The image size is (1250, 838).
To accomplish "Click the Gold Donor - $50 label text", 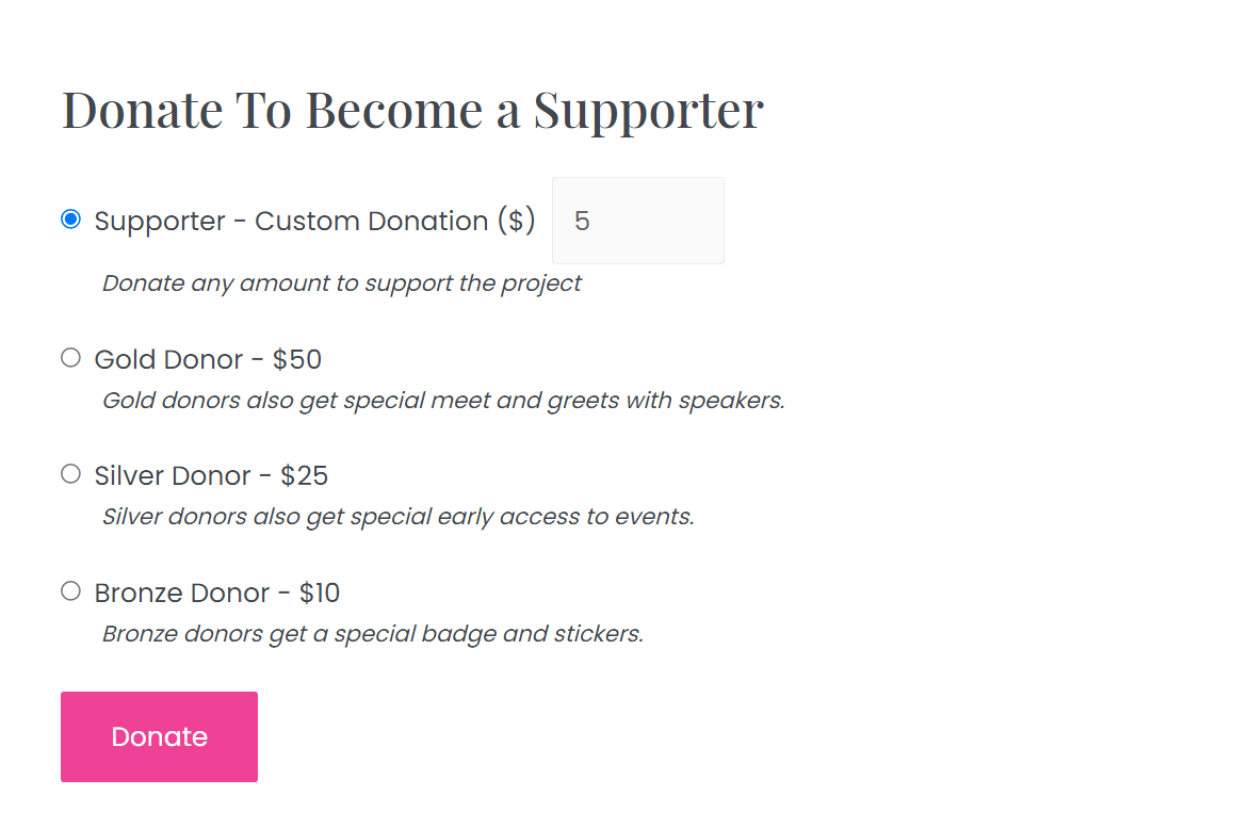I will click(207, 359).
